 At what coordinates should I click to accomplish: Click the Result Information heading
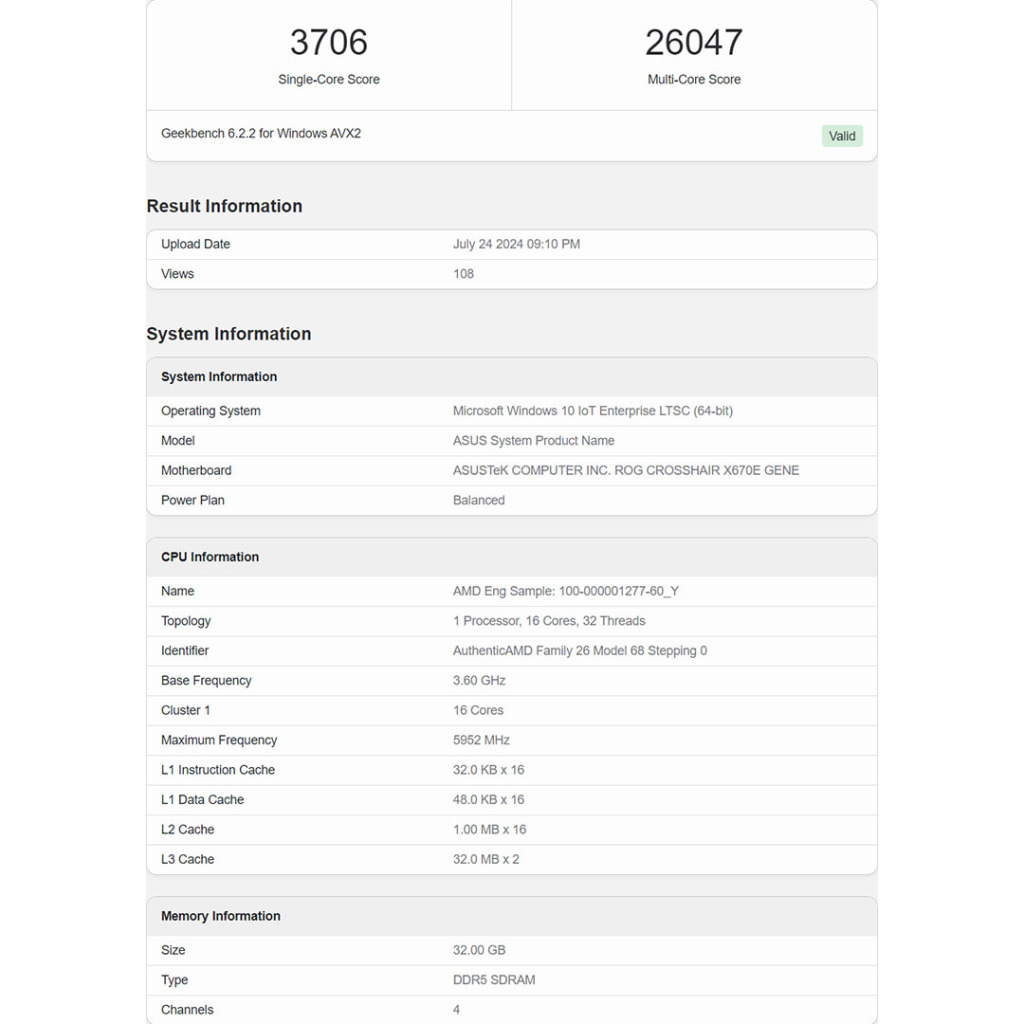224,206
